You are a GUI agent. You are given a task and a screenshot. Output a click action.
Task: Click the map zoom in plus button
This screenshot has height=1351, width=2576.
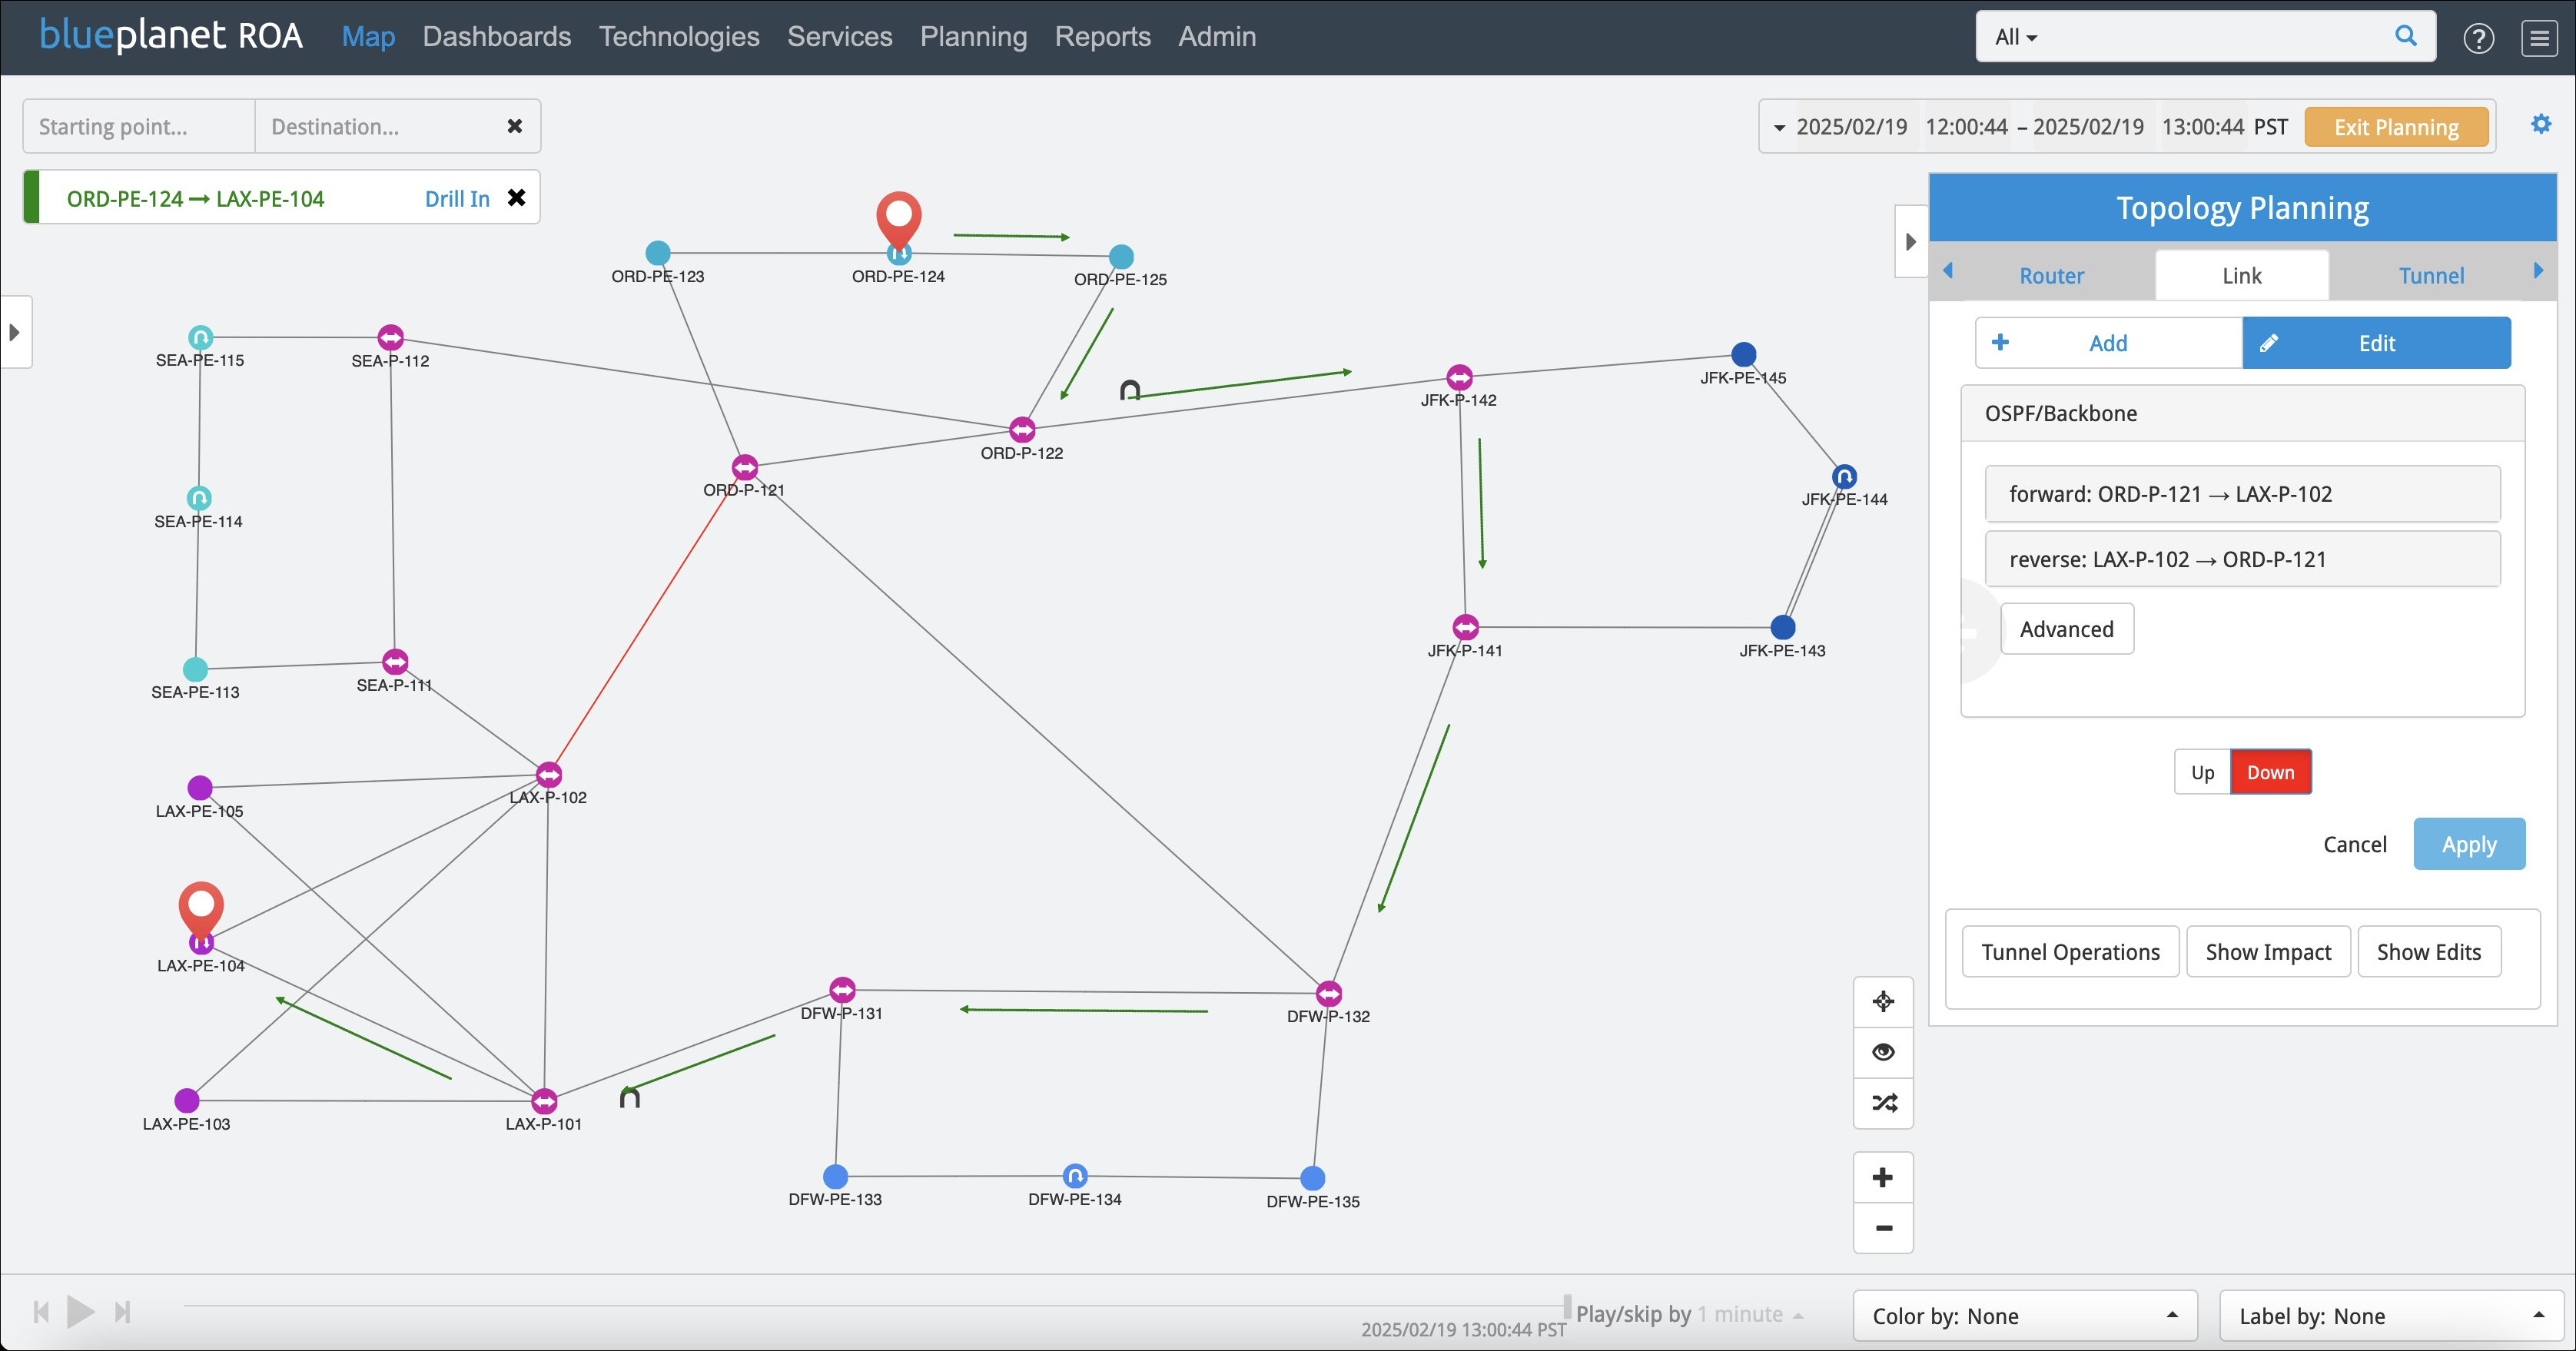1882,1177
